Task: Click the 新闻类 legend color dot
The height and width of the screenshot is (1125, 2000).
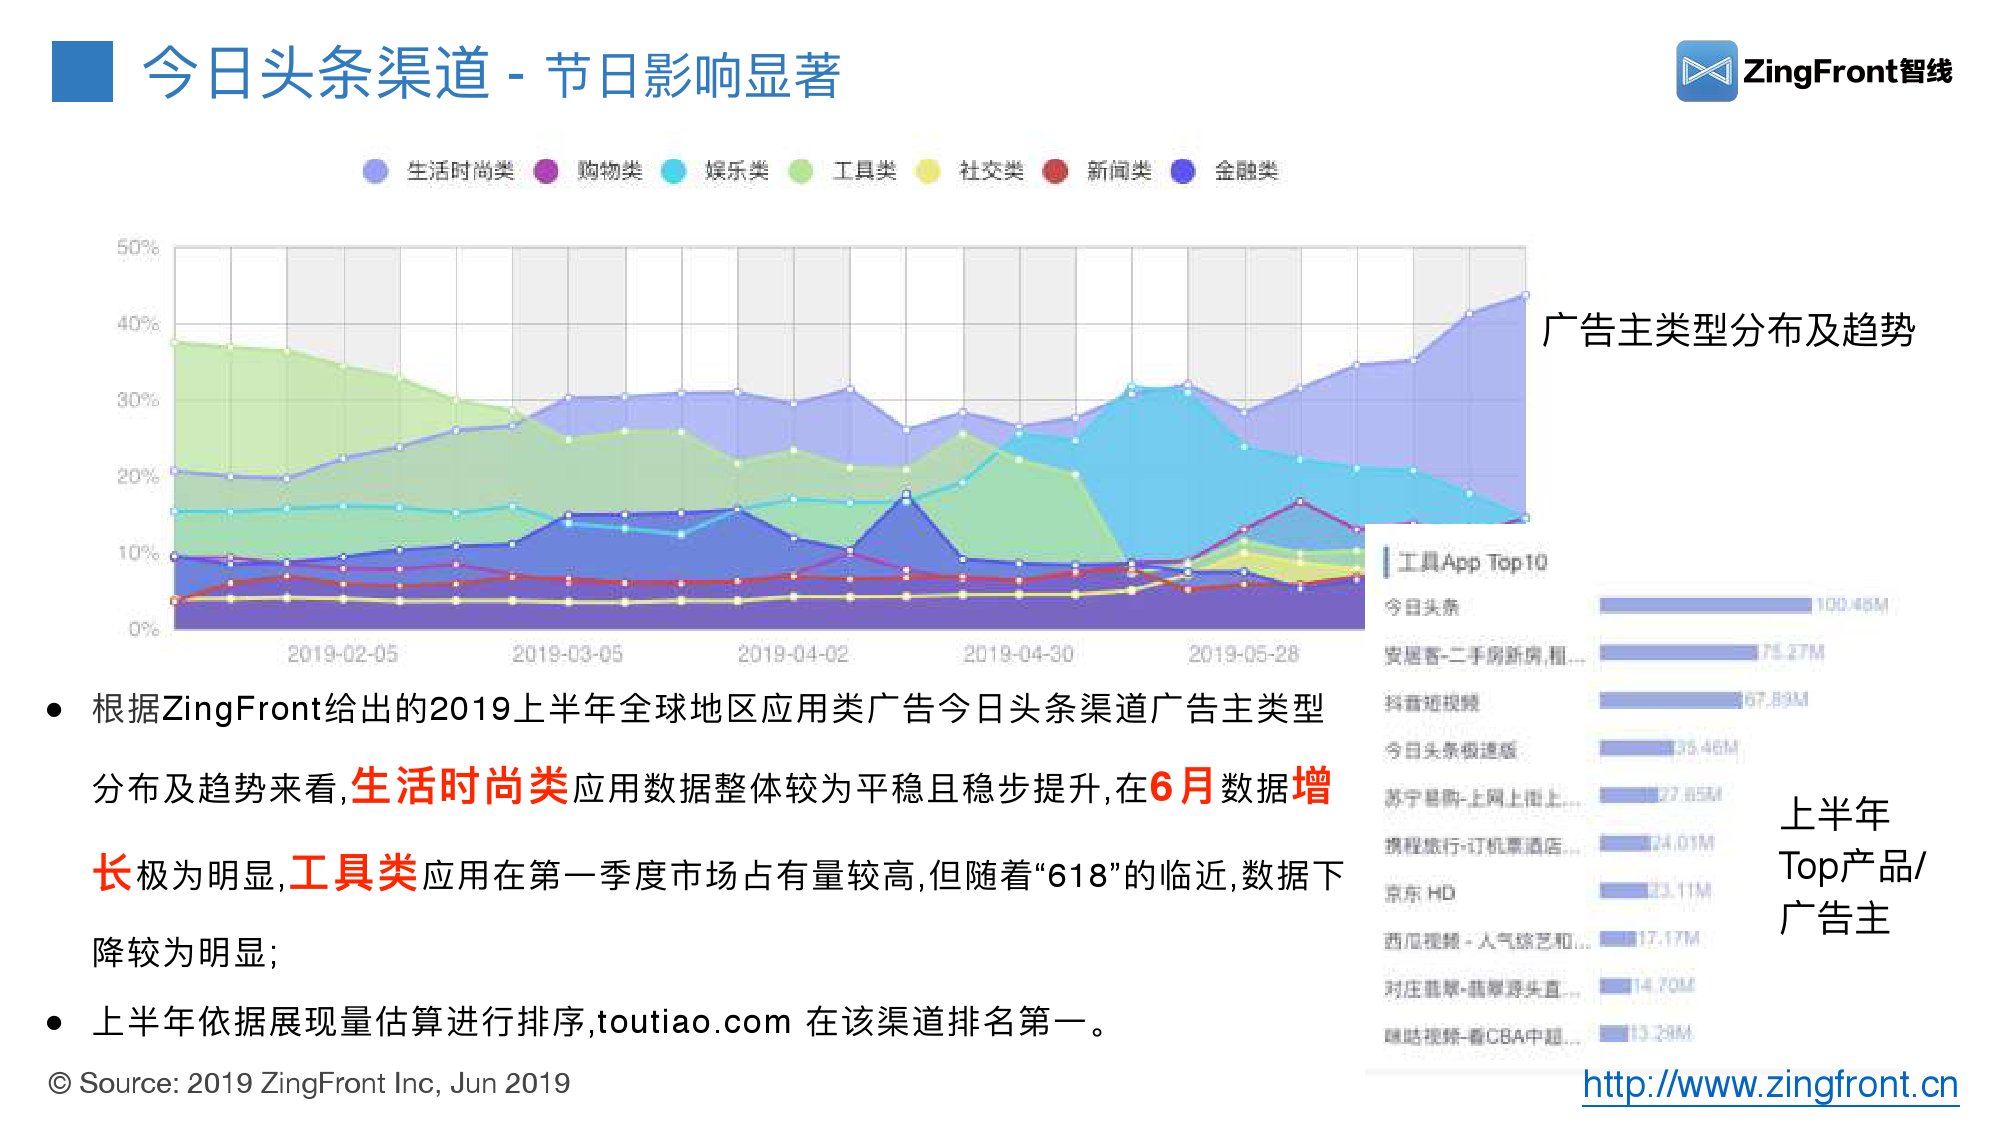Action: [x=1055, y=171]
